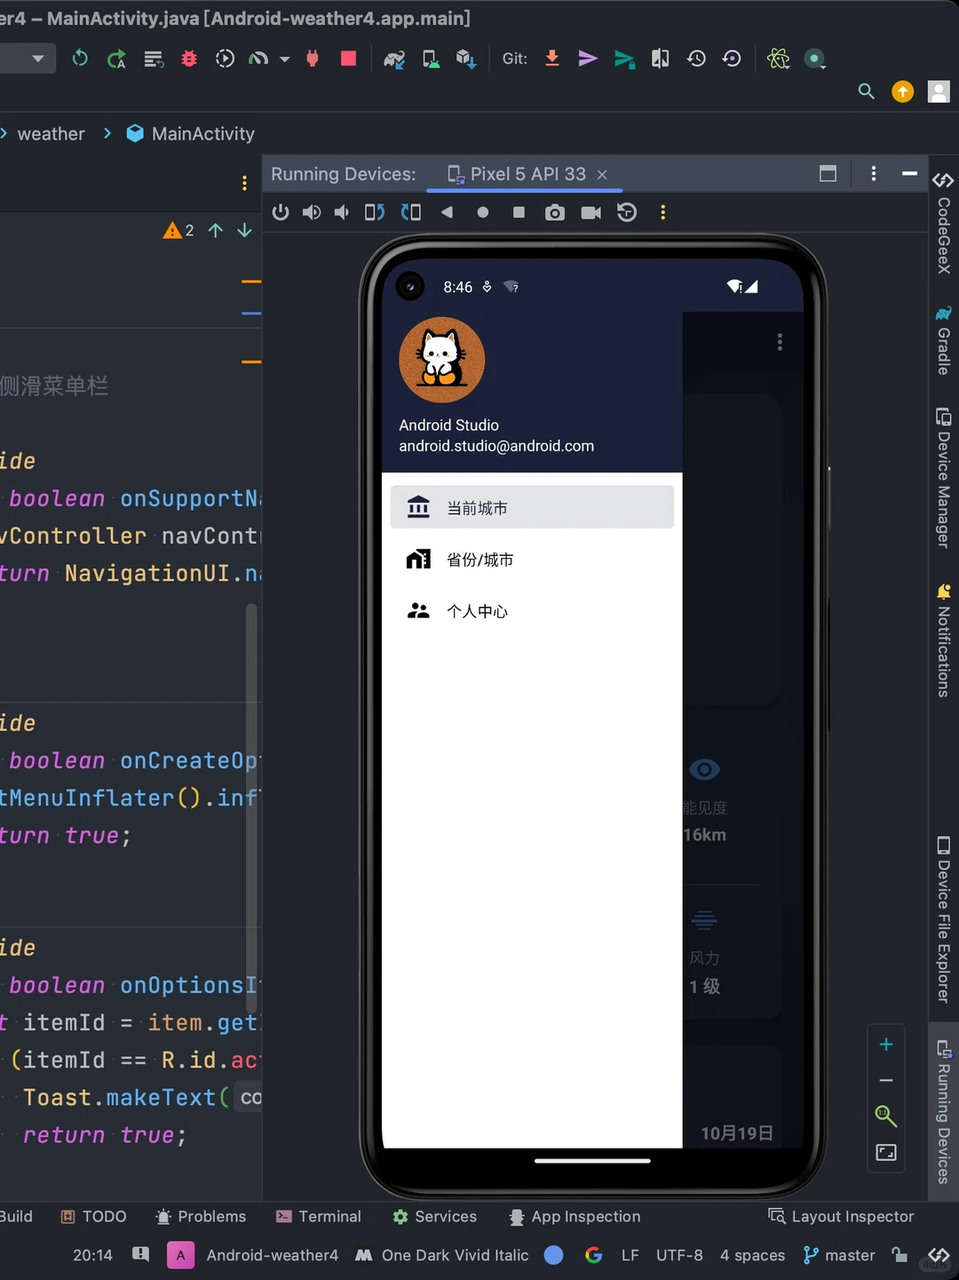Click the Git update project arrow
The height and width of the screenshot is (1280, 959).
[552, 58]
